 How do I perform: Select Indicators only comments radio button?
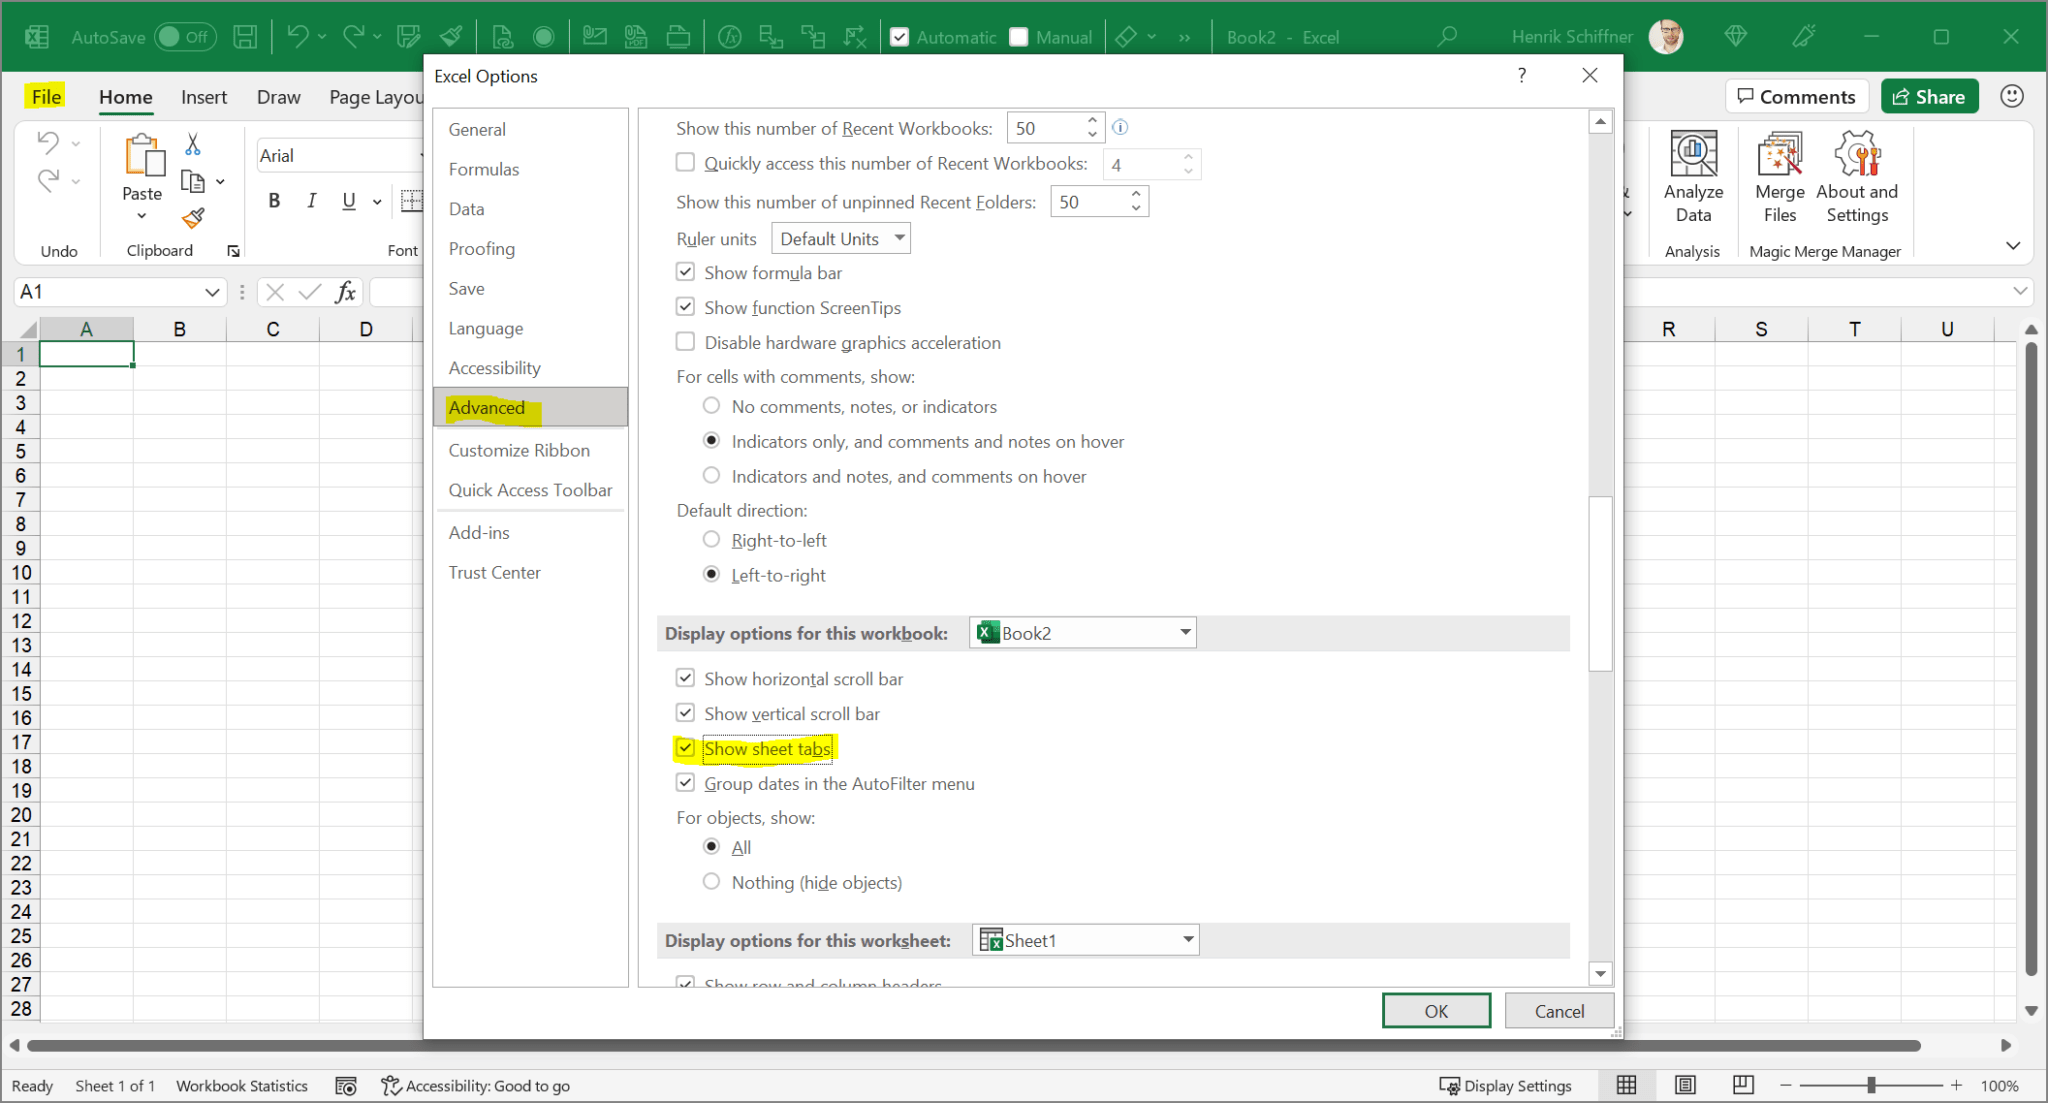click(710, 440)
